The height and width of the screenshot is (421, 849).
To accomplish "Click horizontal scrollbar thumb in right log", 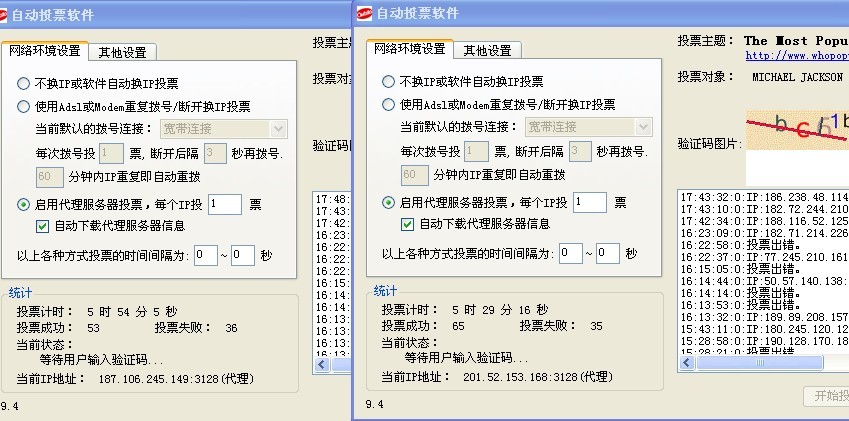I will pos(759,363).
